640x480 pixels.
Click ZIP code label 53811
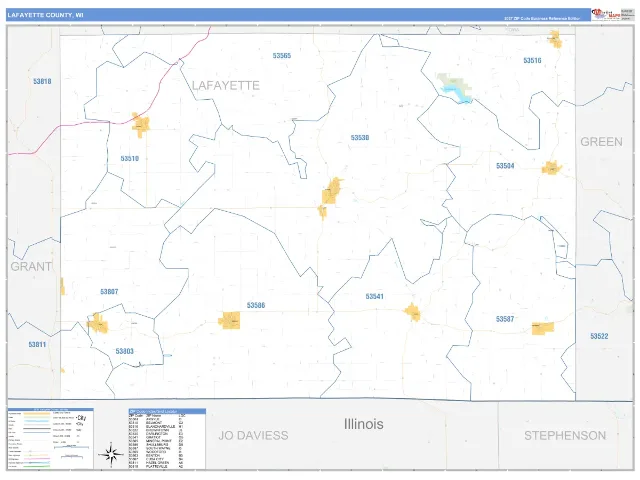point(37,344)
